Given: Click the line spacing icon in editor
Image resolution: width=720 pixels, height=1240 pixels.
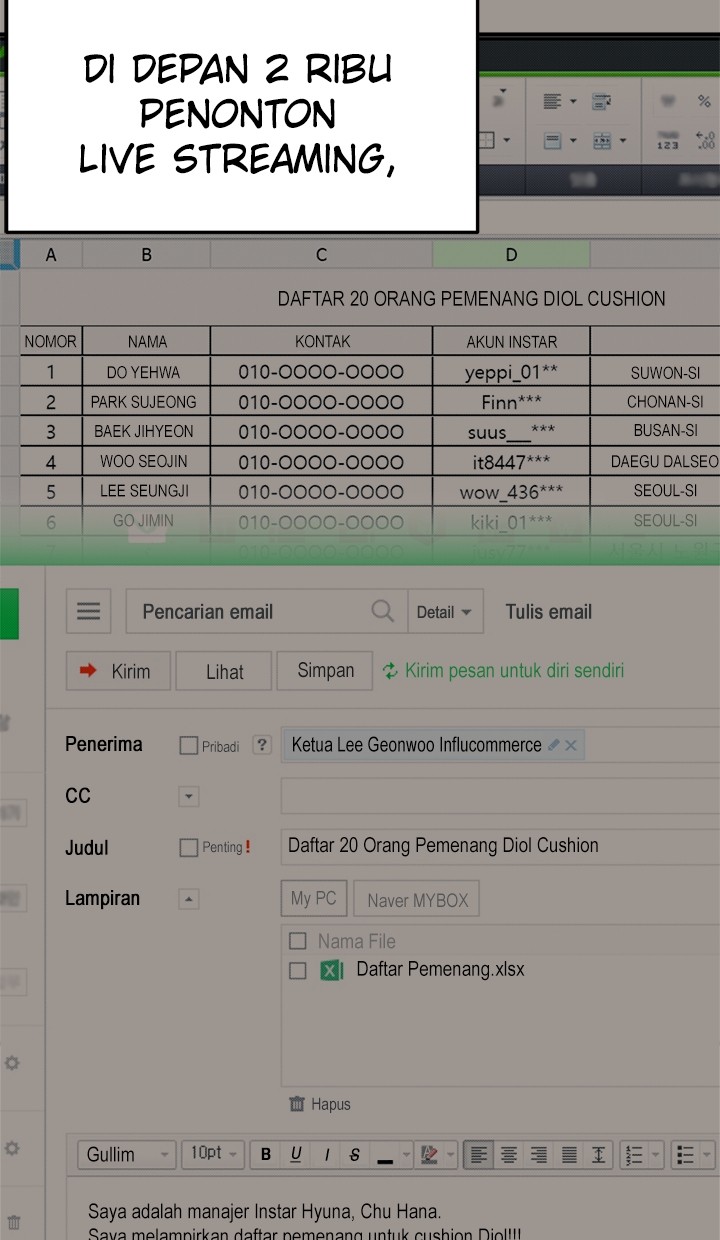Looking at the screenshot, I should [x=598, y=1155].
